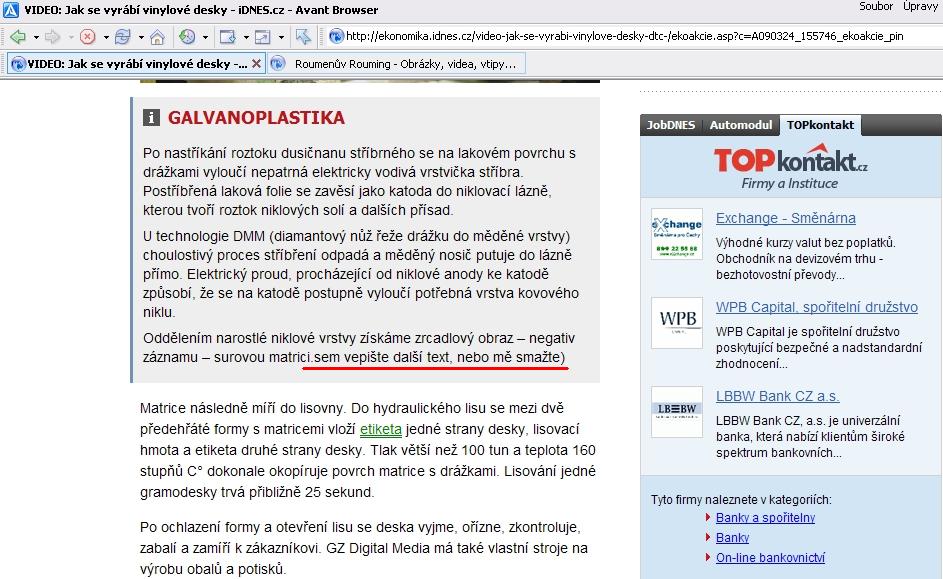Viewport: 943px width, 579px height.
Task: Click the text 'sem vepište další text, nebo mě smažte)'
Action: 440,357
